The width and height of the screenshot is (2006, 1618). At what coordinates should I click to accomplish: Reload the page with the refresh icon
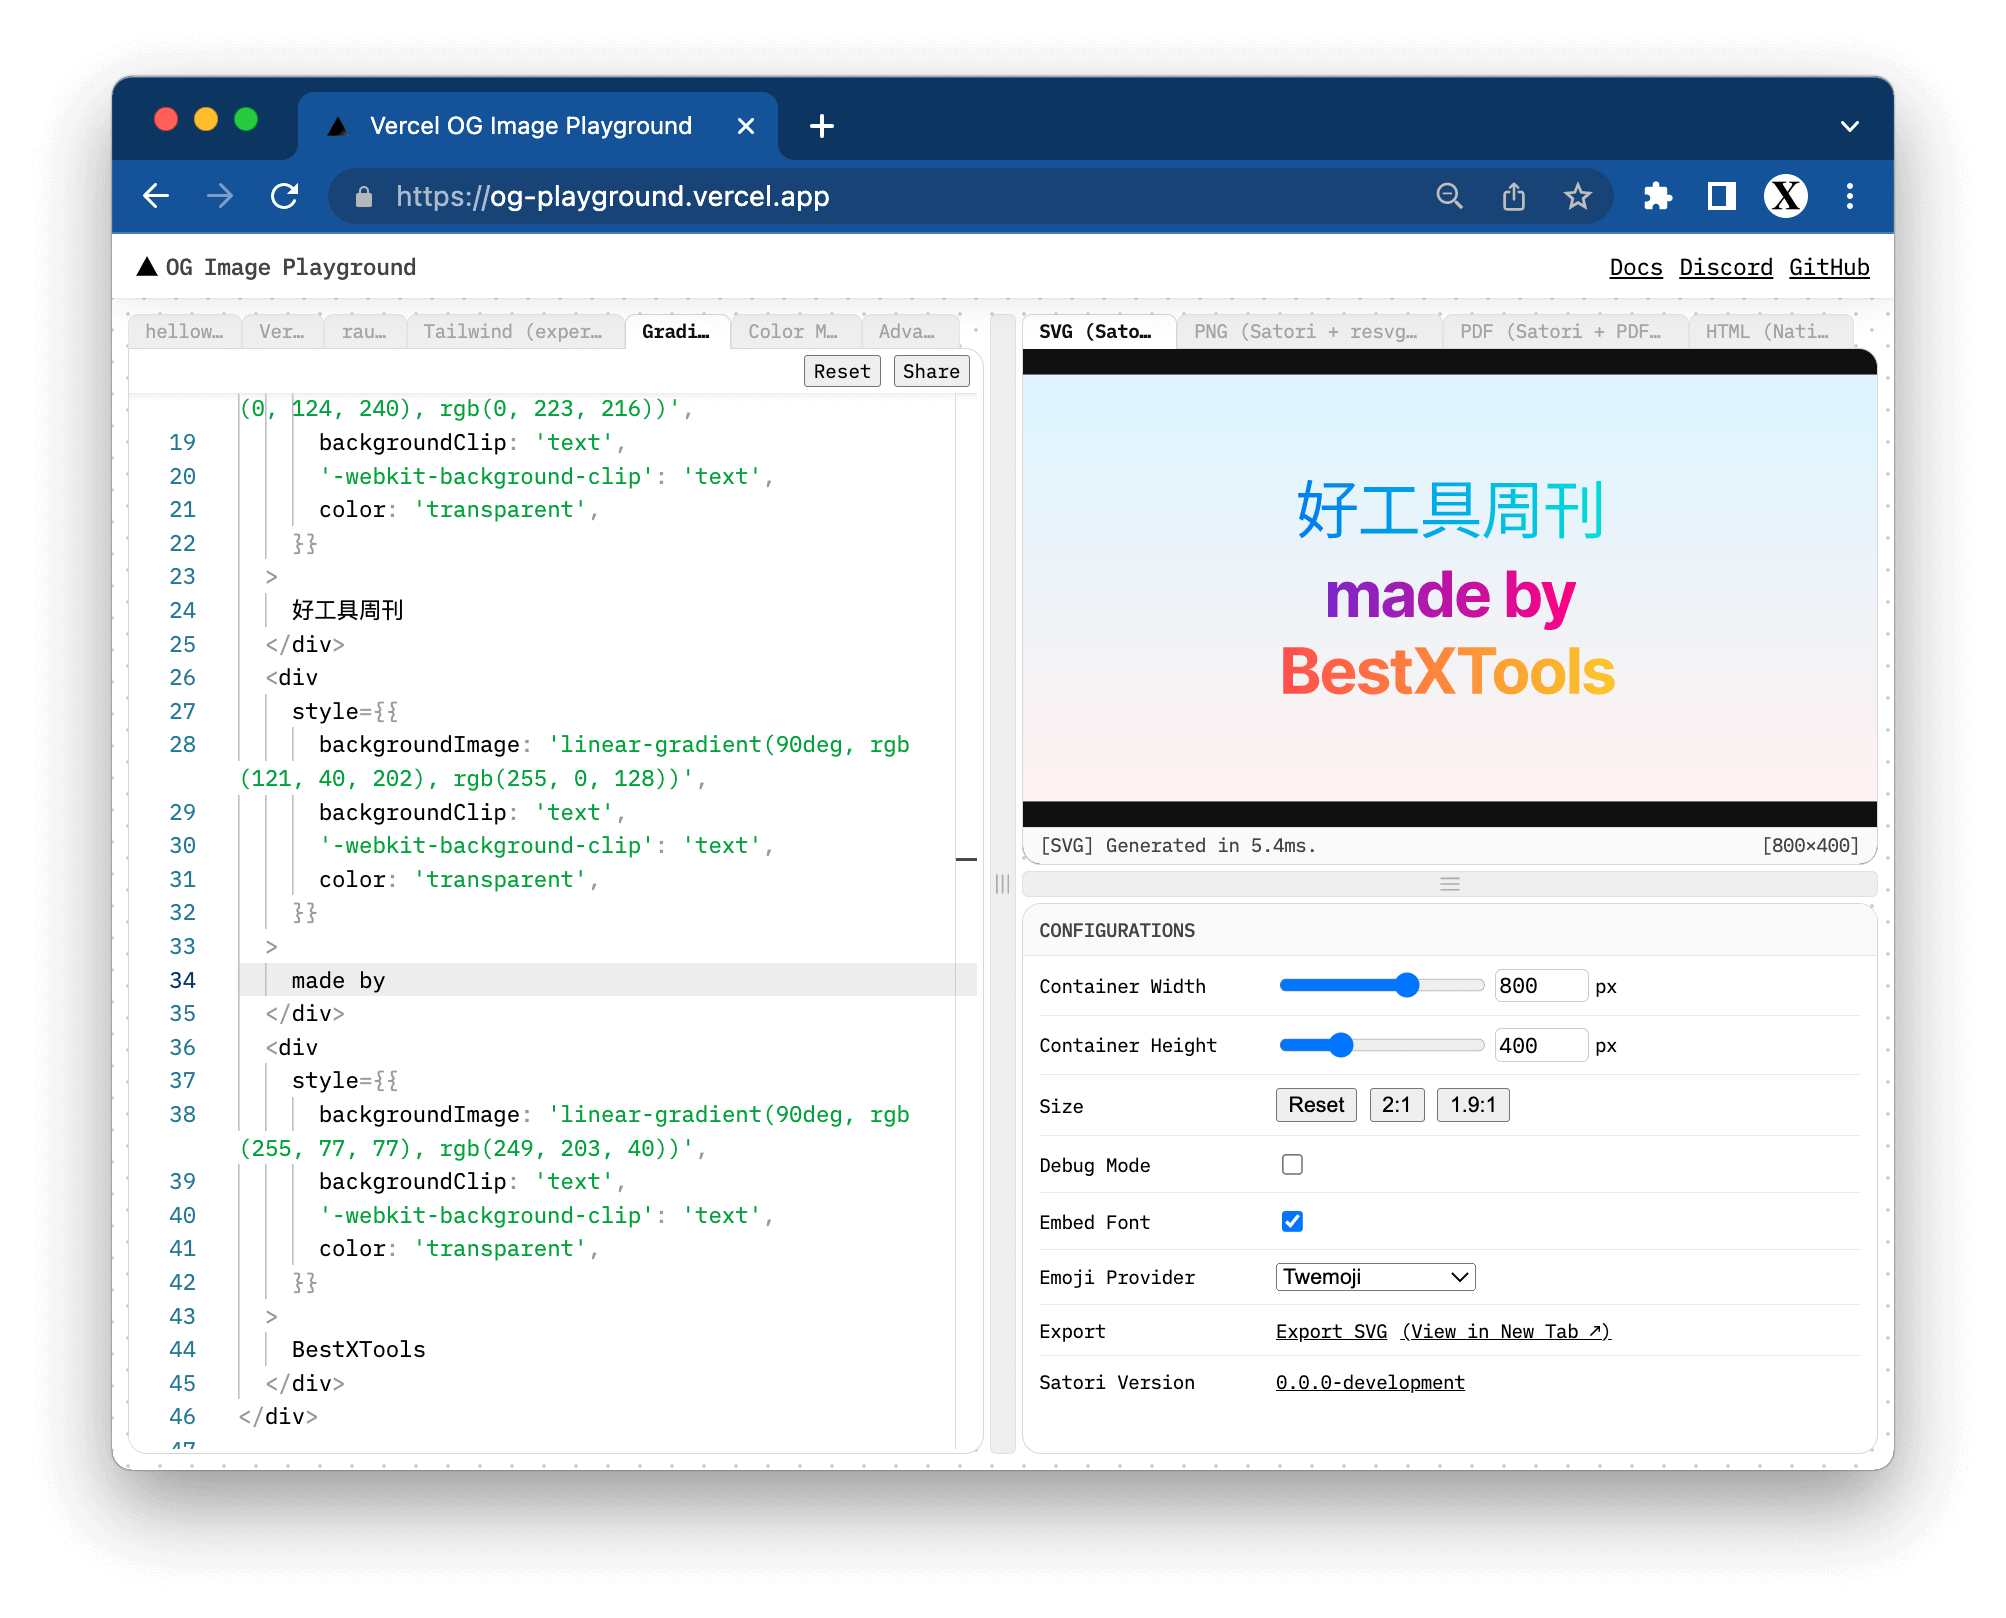285,196
